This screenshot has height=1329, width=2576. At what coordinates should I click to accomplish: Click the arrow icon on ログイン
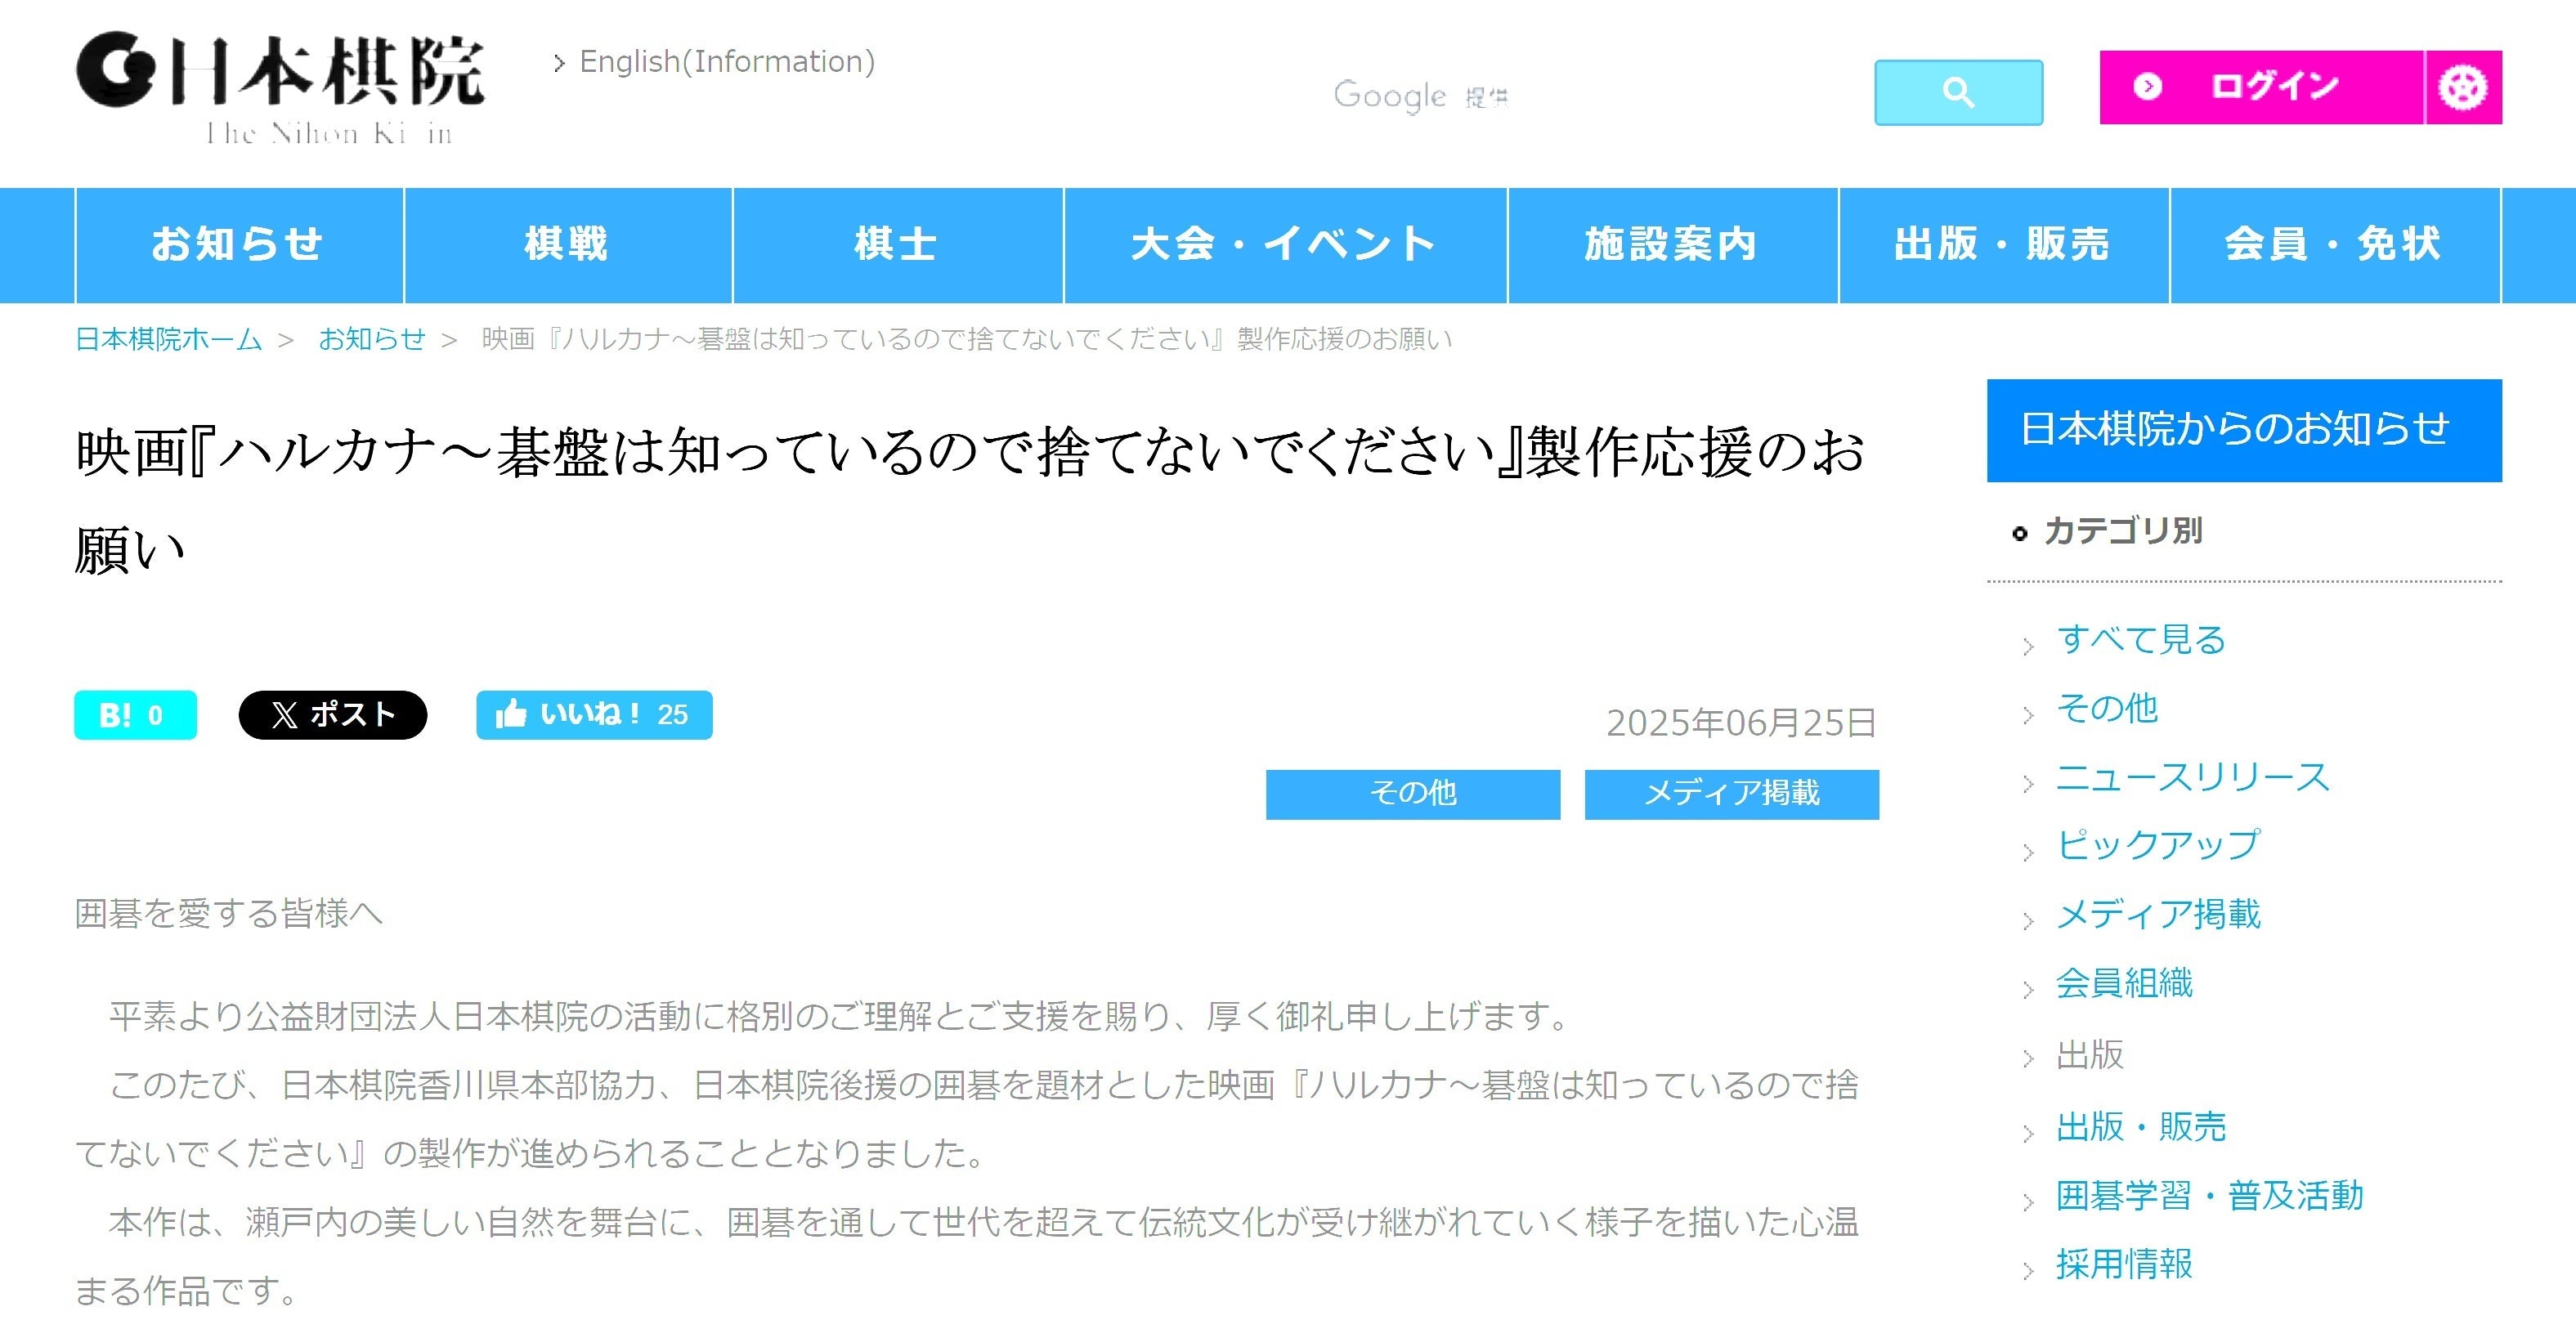[2146, 87]
